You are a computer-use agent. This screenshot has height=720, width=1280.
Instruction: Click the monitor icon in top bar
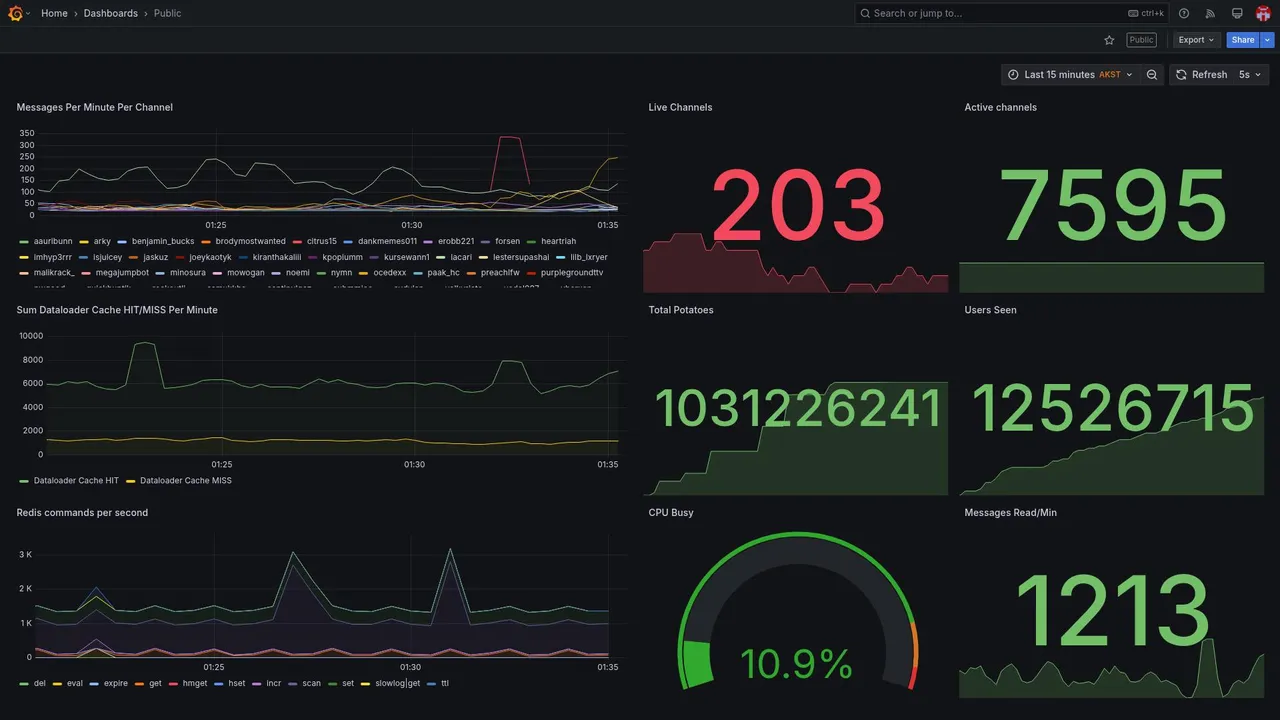[x=1237, y=13]
